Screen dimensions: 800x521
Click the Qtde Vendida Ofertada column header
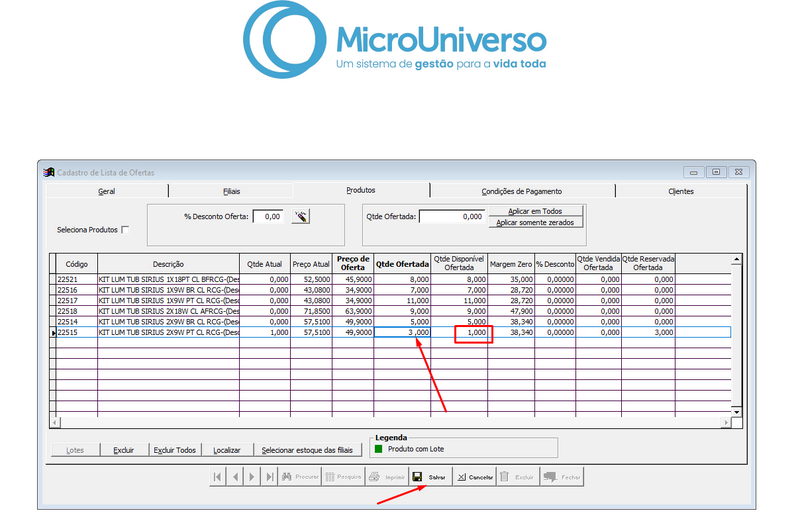click(598, 263)
